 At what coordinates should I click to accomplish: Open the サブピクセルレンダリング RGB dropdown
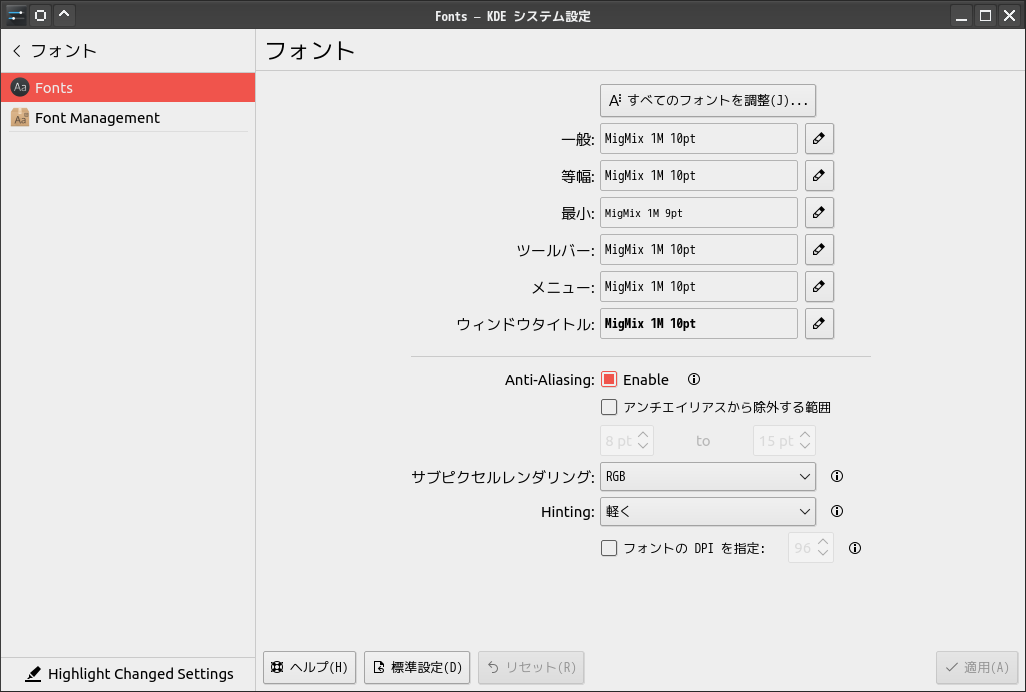point(708,476)
